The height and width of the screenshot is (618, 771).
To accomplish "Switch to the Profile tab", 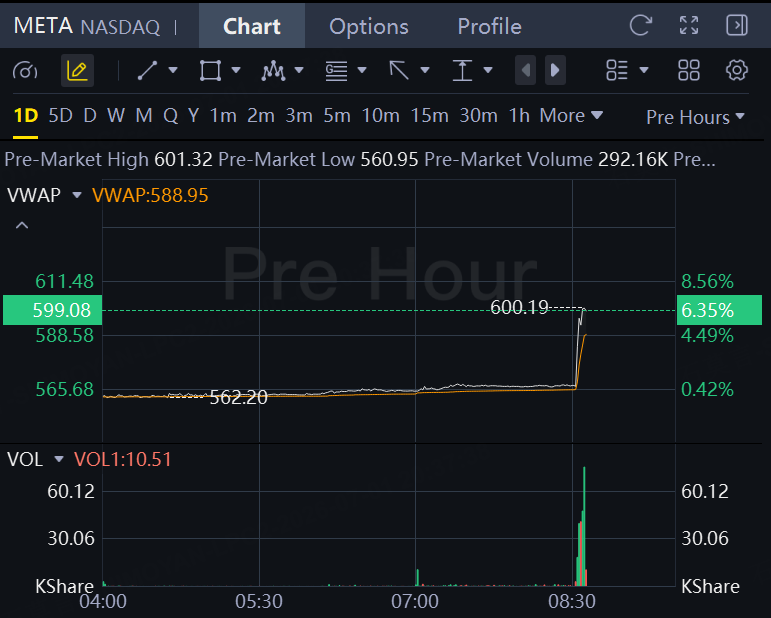I will (489, 26).
